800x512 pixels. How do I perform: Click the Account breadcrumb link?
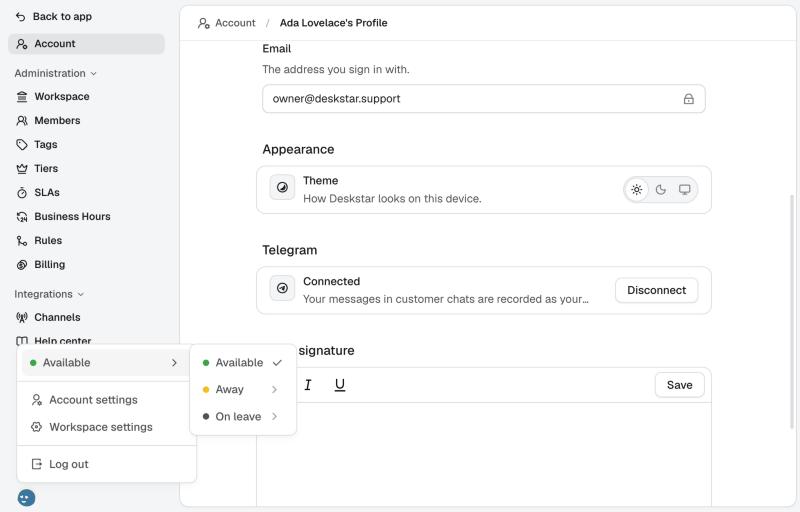point(235,23)
